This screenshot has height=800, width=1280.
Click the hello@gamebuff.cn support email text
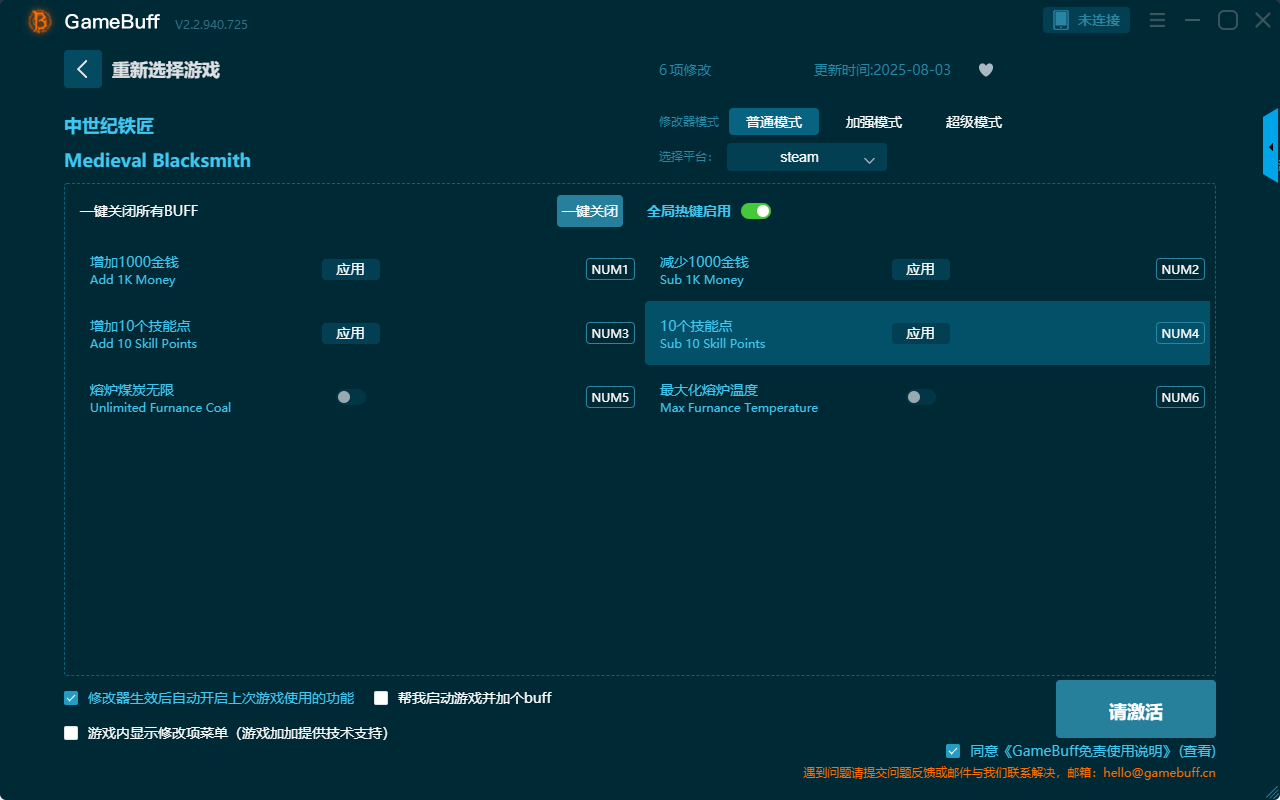(x=1160, y=773)
